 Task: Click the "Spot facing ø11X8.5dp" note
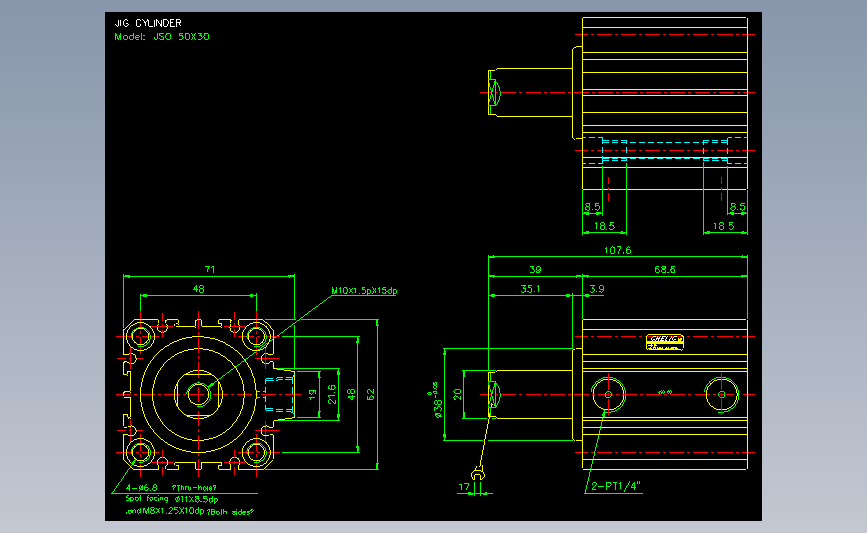[x=171, y=499]
